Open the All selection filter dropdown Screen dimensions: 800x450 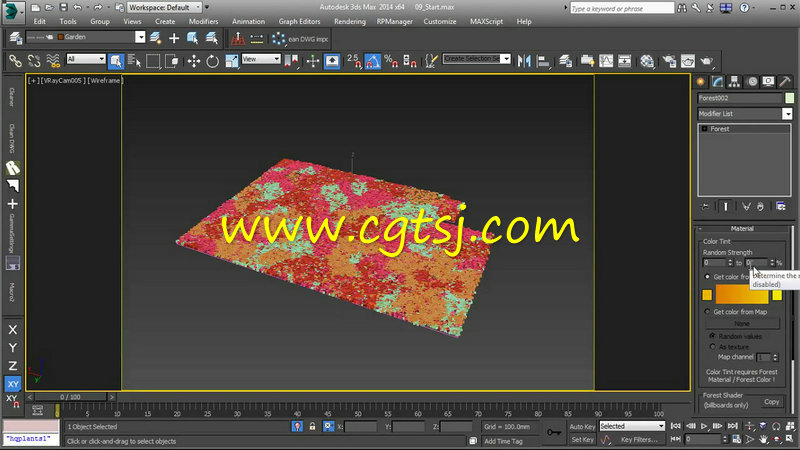click(86, 59)
